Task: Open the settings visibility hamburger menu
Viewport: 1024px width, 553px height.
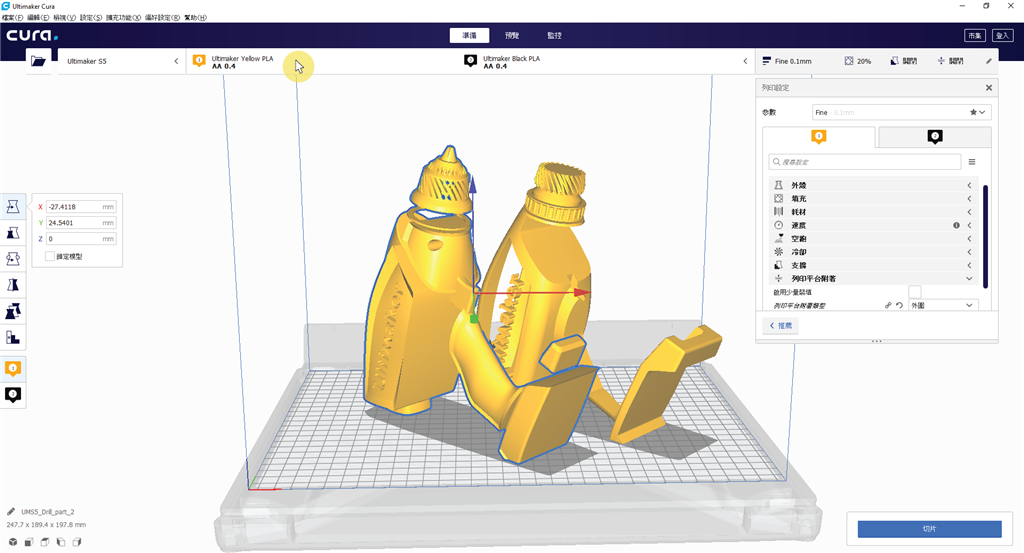Action: (x=971, y=161)
